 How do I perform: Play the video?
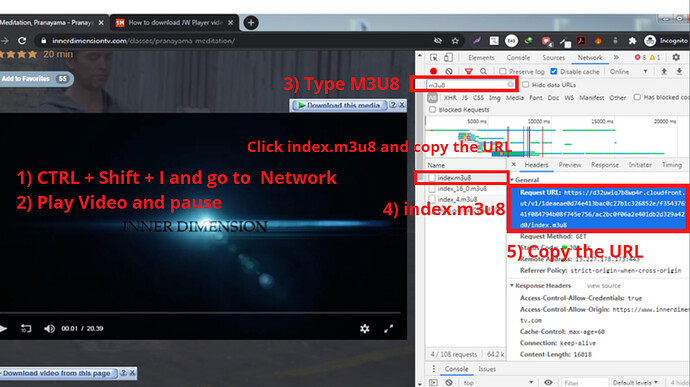coord(3,328)
